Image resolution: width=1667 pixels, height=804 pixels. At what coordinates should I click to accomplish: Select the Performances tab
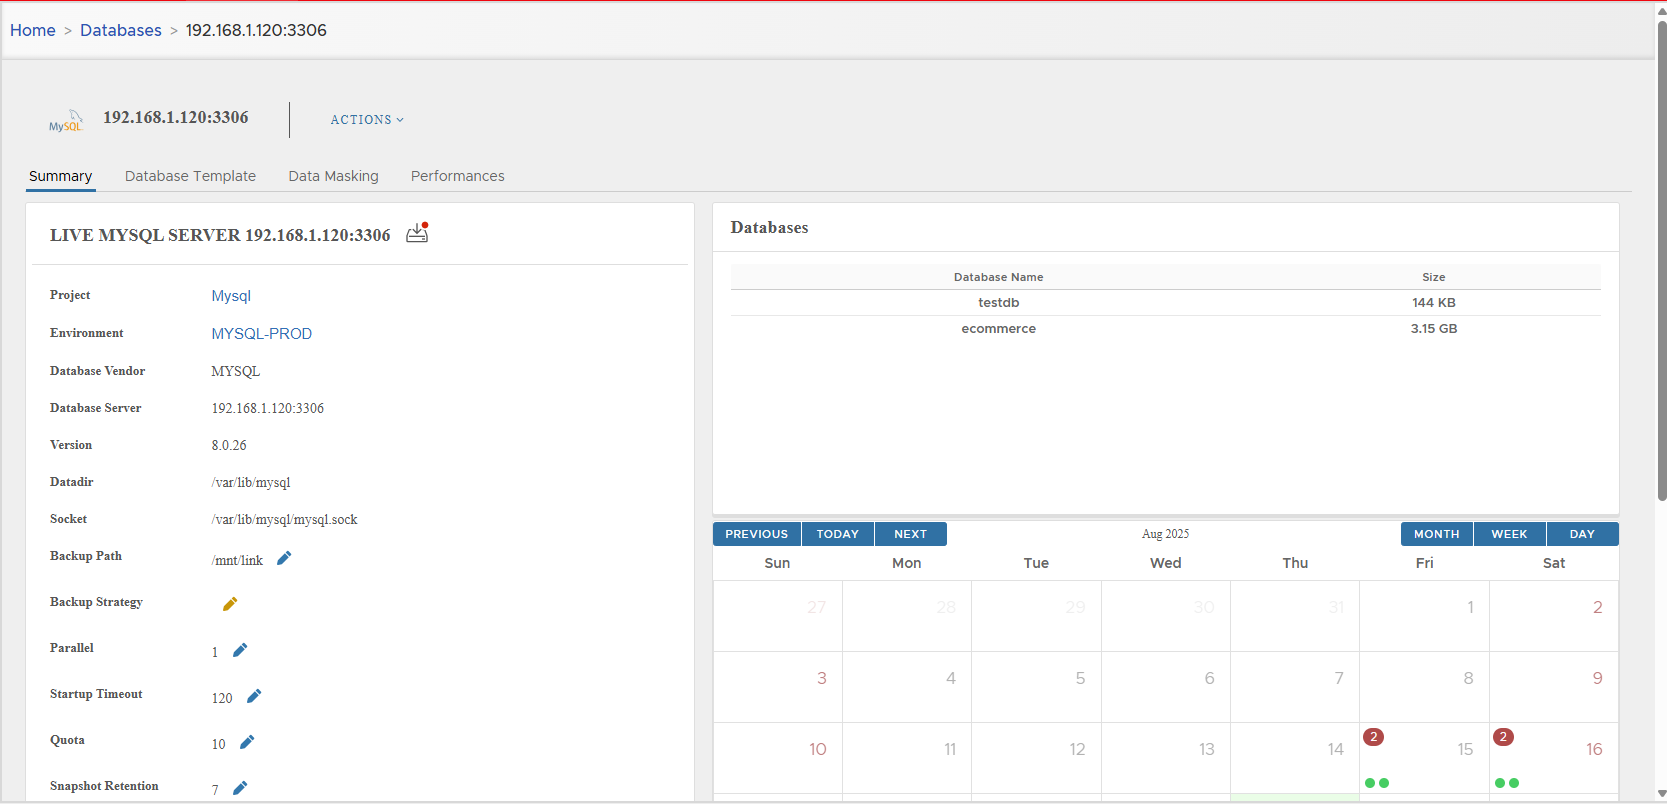coord(457,176)
